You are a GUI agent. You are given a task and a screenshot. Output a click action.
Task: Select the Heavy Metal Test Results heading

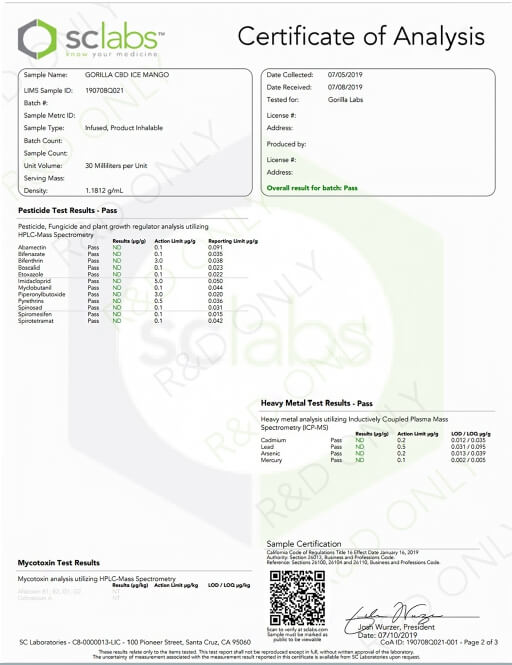(316, 403)
